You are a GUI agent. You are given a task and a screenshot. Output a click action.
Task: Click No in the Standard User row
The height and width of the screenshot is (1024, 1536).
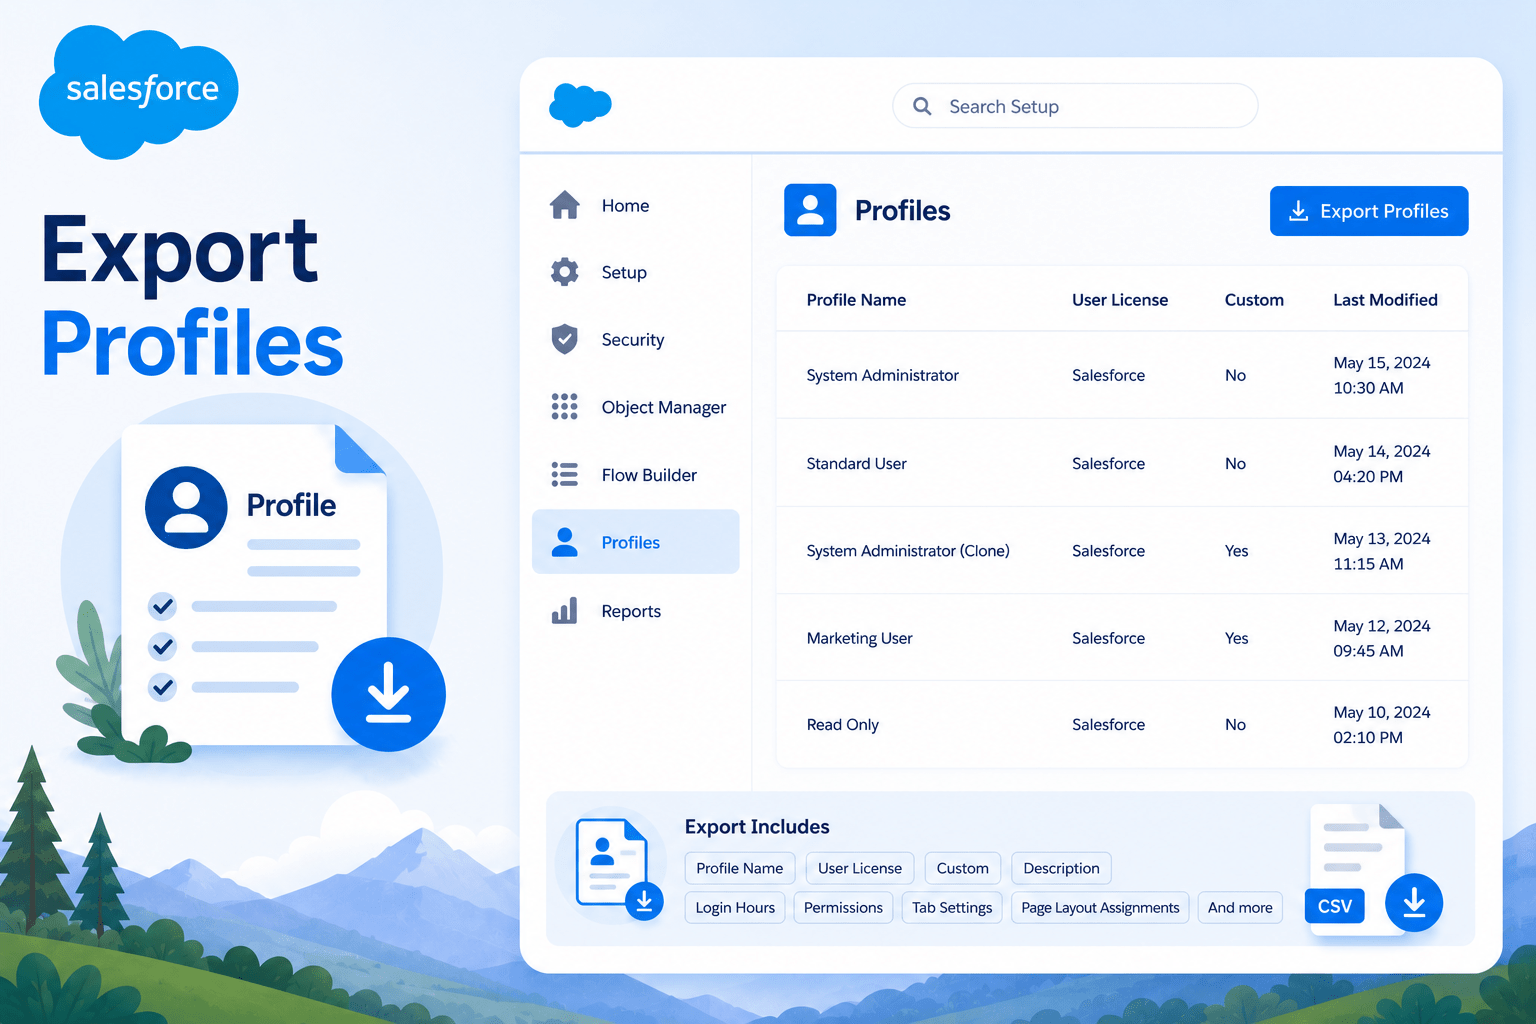1236,464
